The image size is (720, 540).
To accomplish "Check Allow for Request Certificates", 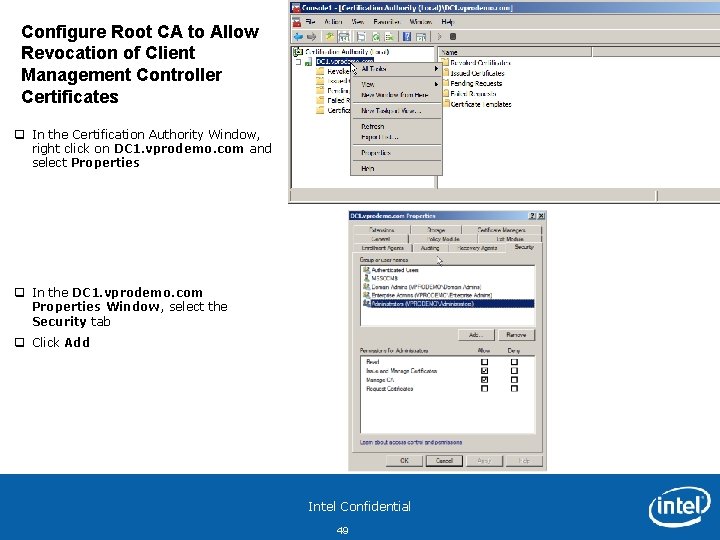I will point(484,388).
